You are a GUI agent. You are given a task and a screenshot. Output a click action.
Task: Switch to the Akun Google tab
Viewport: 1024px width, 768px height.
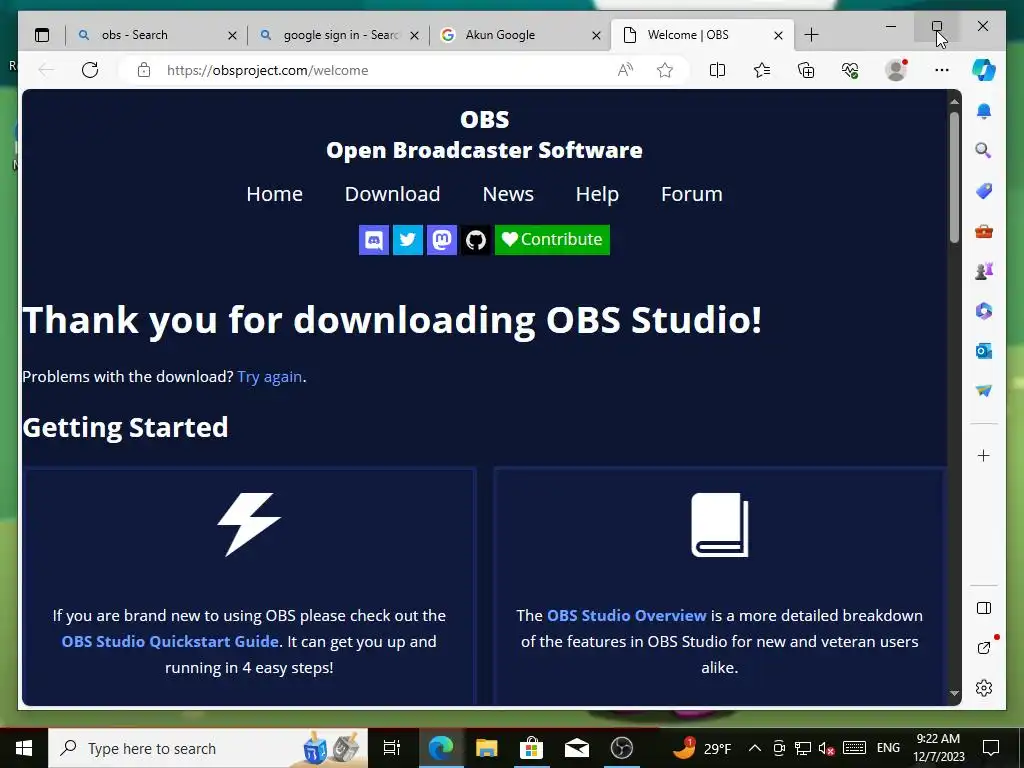(x=520, y=35)
